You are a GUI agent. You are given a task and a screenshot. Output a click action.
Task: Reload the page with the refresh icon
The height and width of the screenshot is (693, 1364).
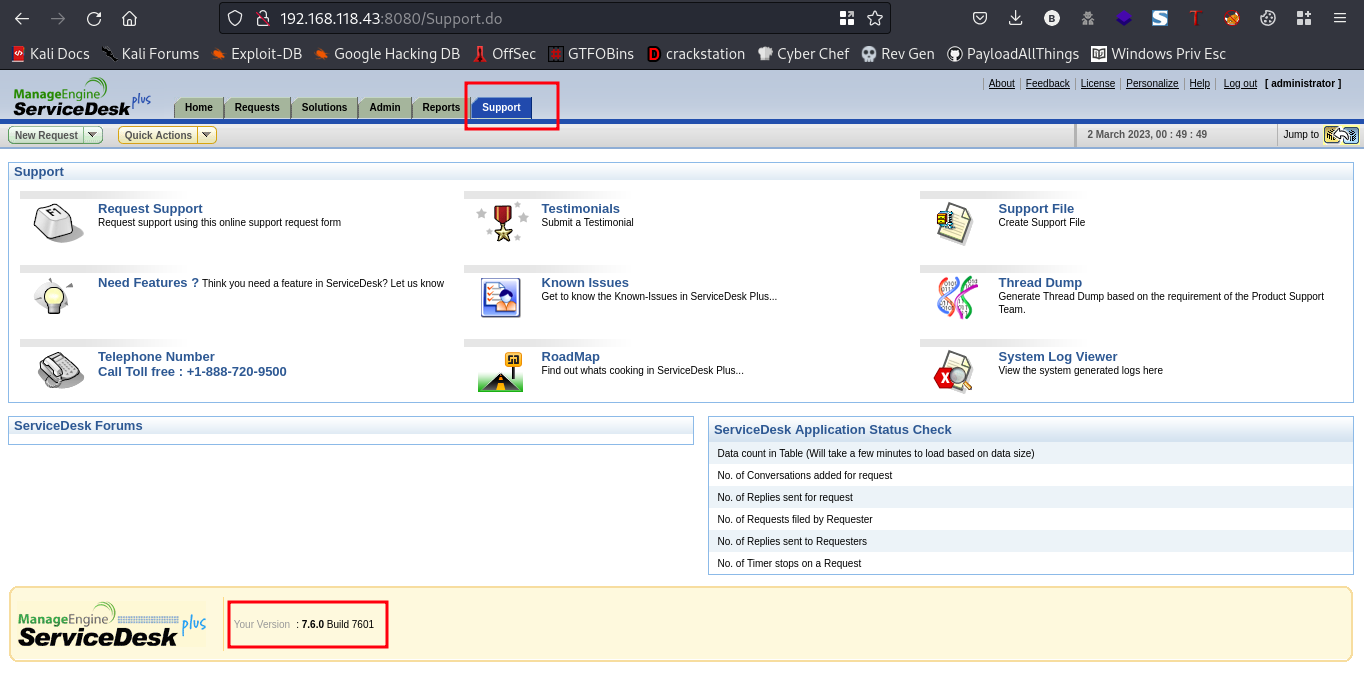(94, 18)
